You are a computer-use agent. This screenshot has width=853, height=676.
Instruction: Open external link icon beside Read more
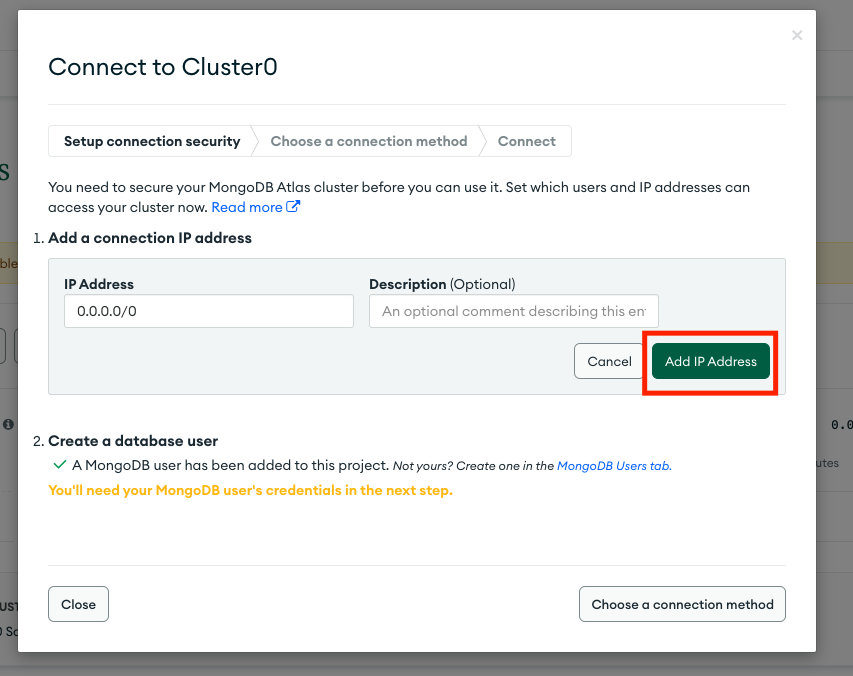point(294,207)
